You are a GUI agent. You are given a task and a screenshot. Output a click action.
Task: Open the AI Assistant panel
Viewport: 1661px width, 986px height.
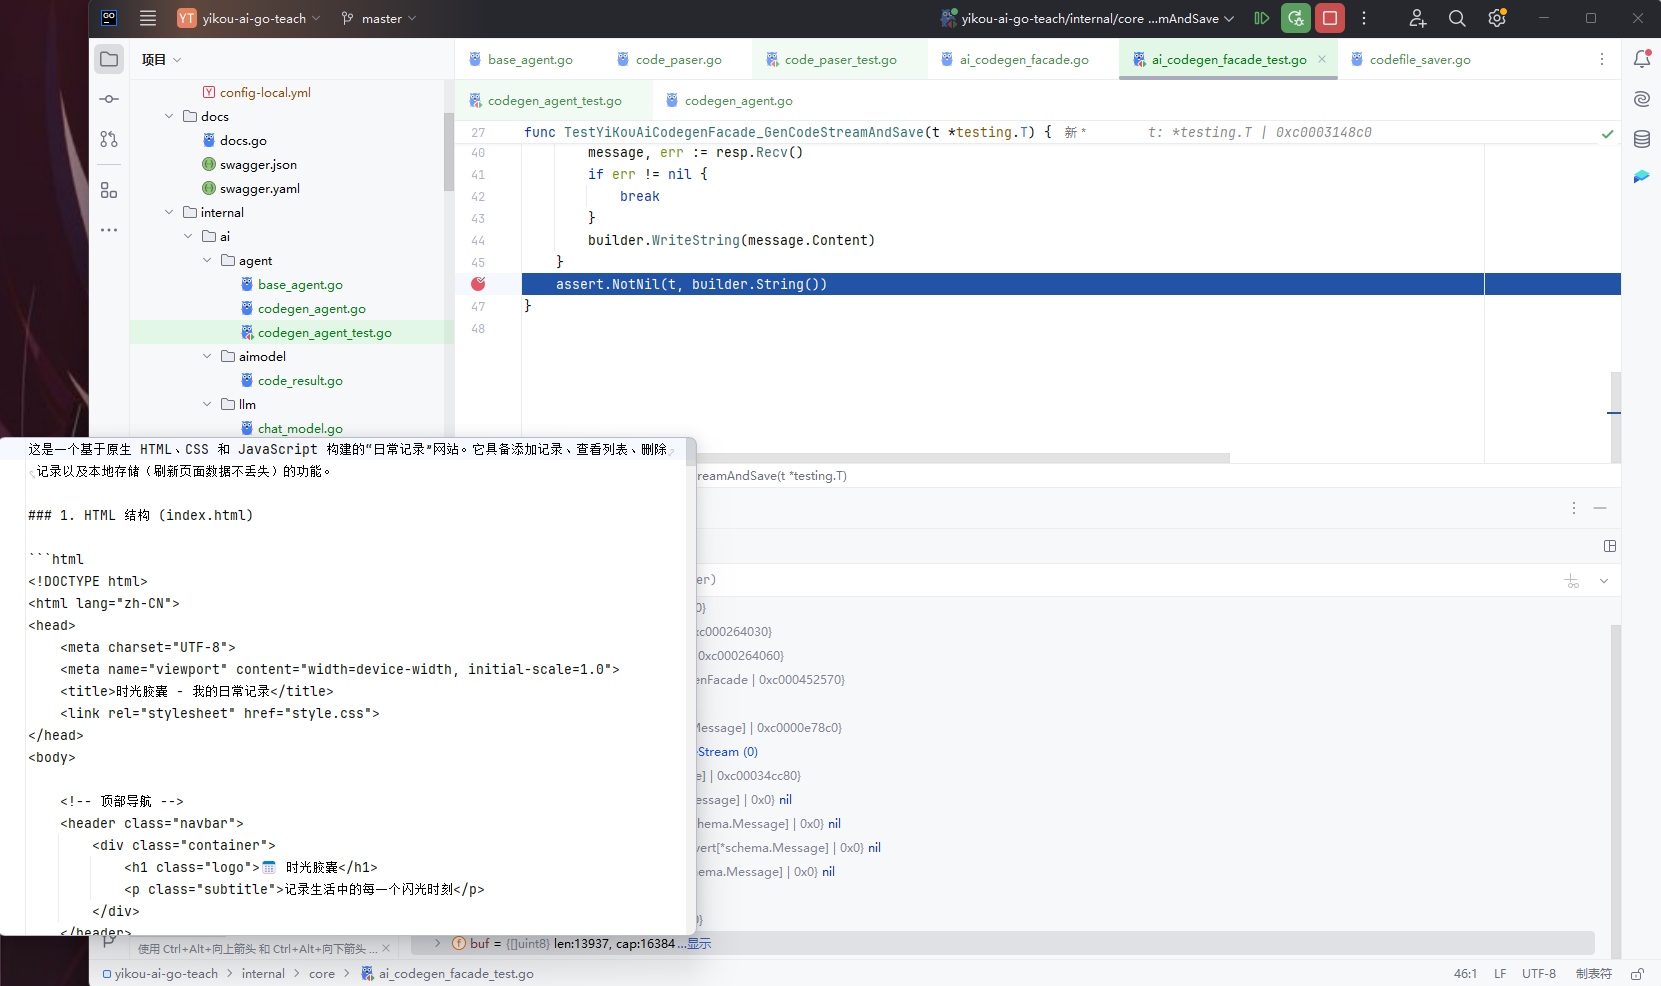click(1642, 99)
